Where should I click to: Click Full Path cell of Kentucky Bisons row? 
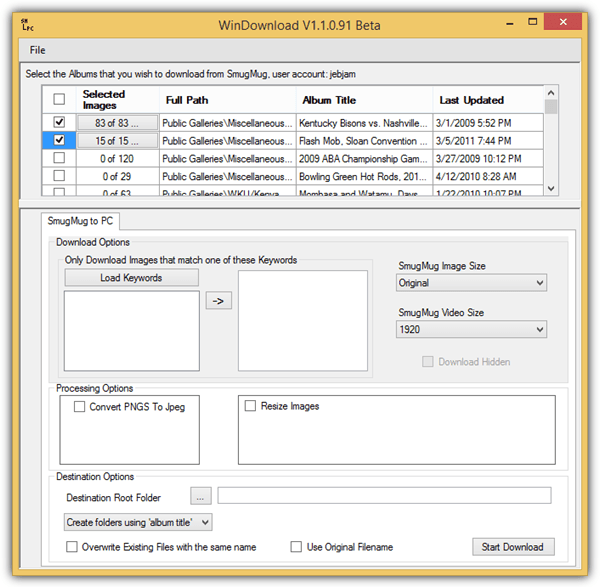tap(228, 123)
